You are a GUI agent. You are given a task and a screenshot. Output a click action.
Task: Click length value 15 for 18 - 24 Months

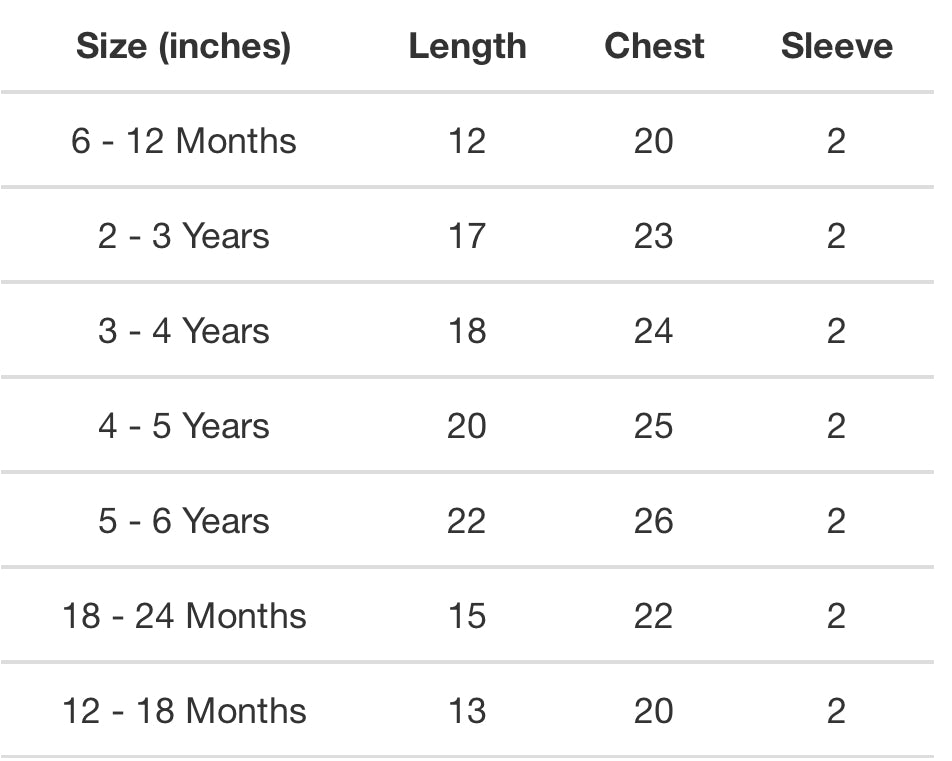(467, 616)
